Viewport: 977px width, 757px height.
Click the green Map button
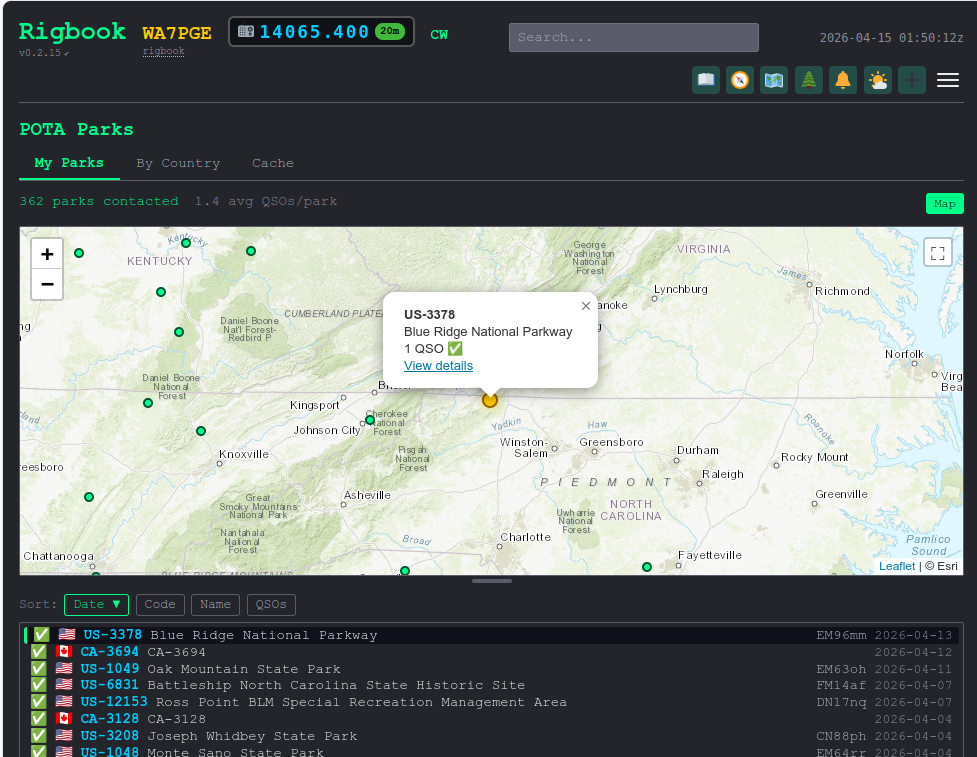(944, 203)
